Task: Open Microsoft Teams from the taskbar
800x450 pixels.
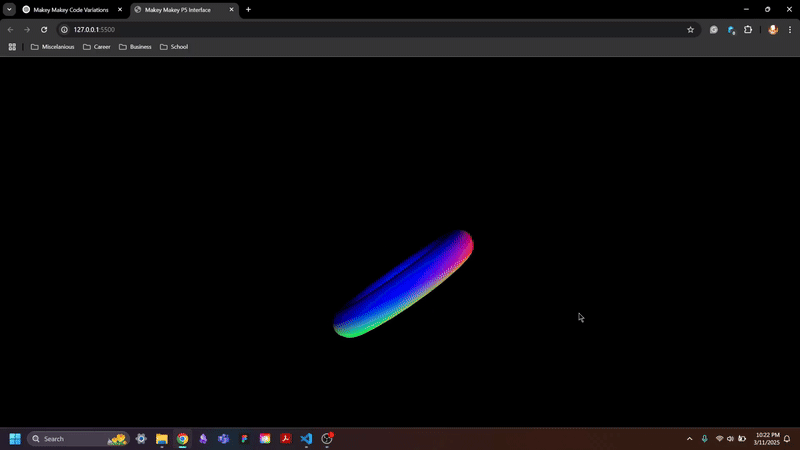Action: (x=223, y=439)
